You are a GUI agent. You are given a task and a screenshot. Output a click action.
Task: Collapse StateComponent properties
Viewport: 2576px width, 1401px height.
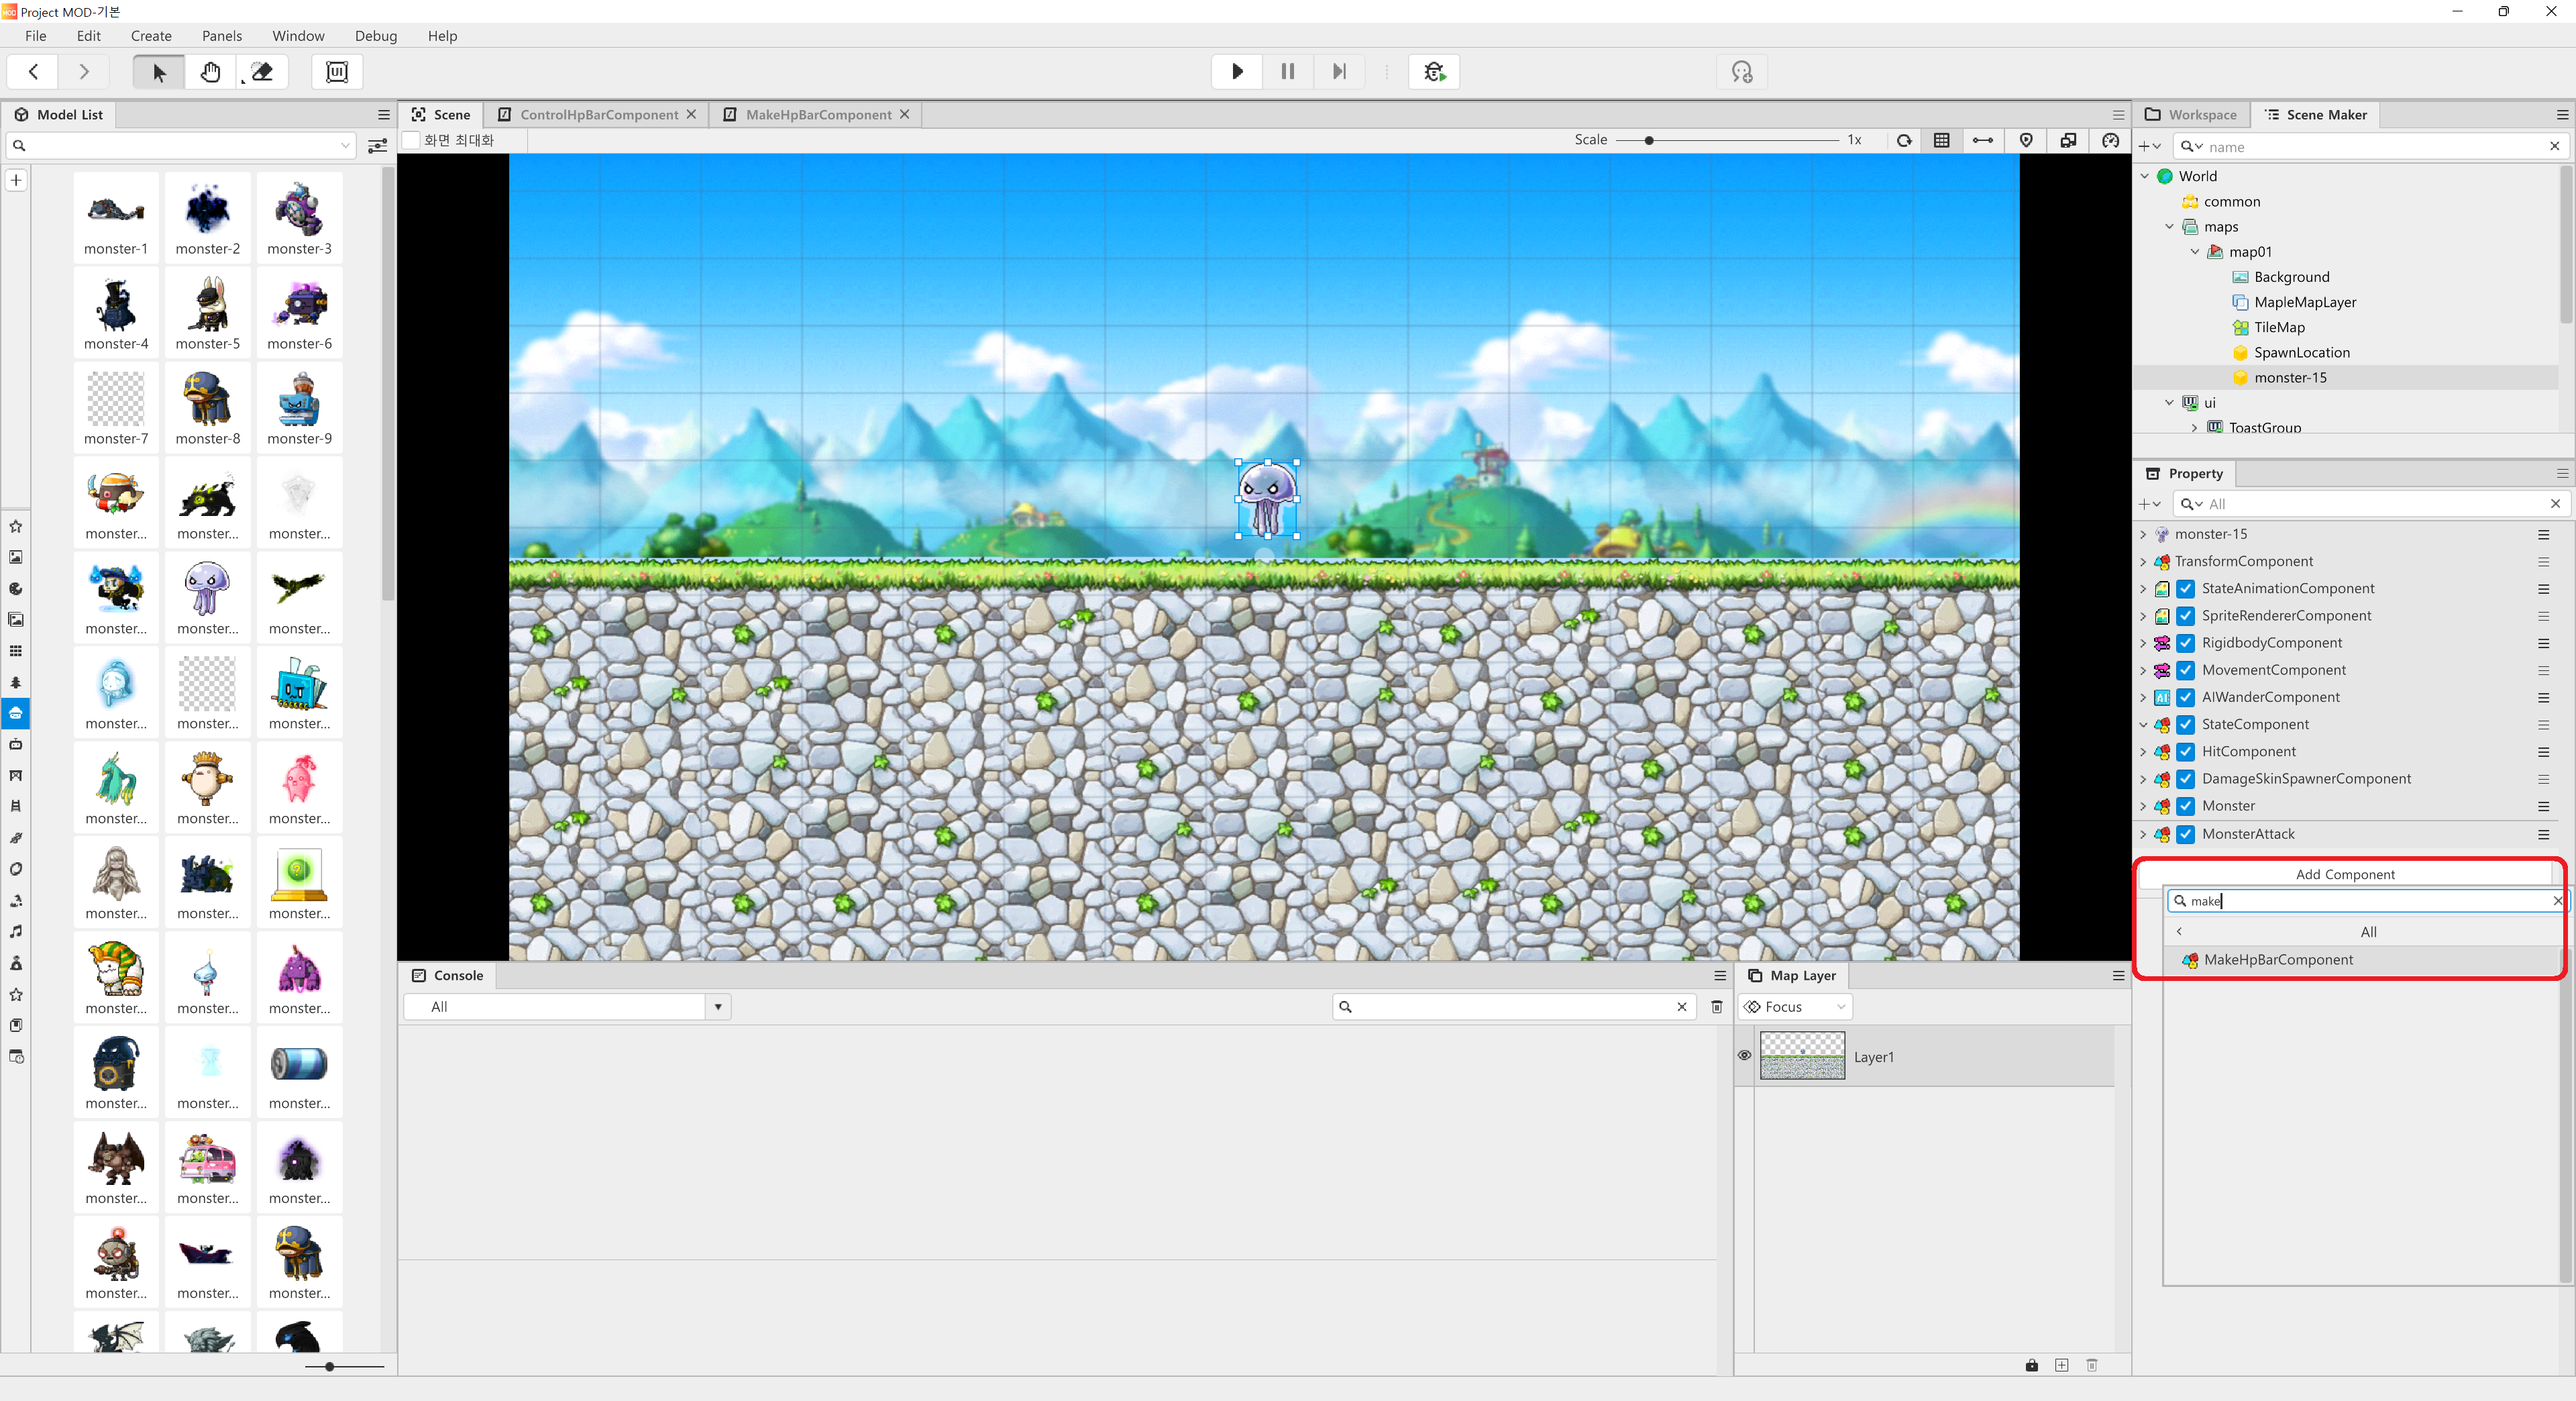click(x=2143, y=725)
